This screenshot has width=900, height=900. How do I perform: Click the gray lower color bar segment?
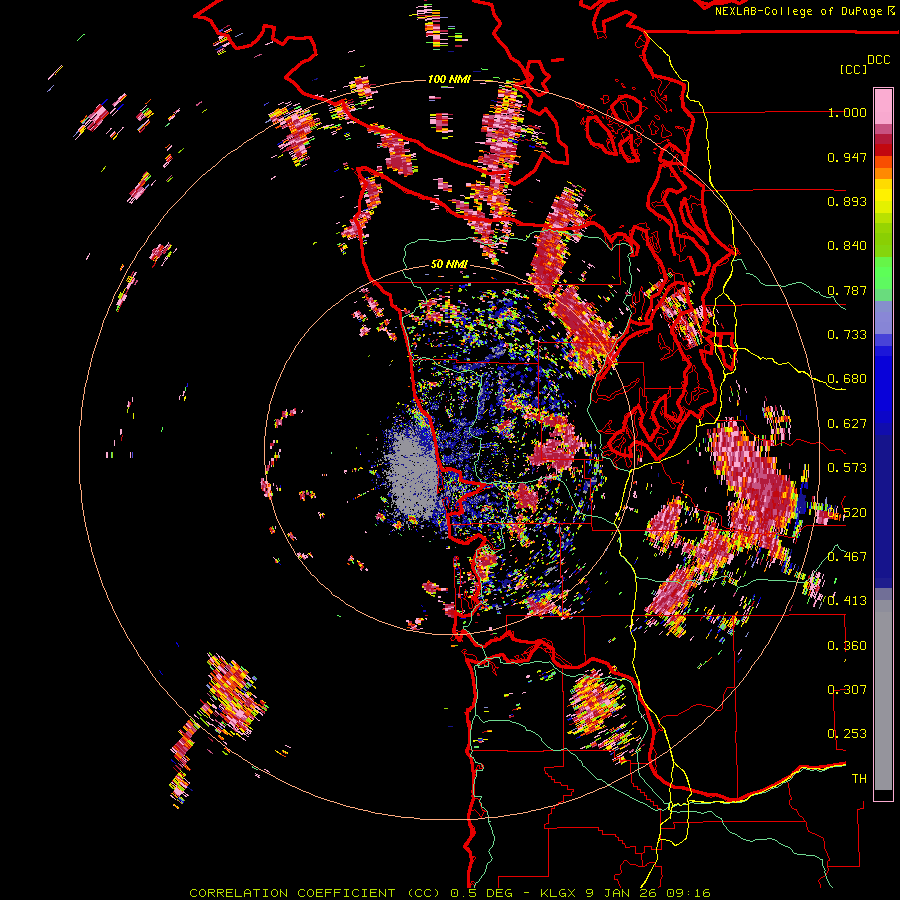(x=883, y=695)
